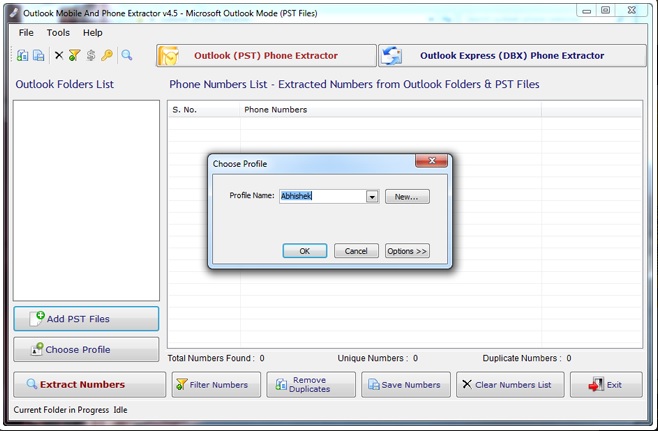Switch to Outlook (PST) Phone Extractor mode
658x431 pixels.
pos(266,56)
